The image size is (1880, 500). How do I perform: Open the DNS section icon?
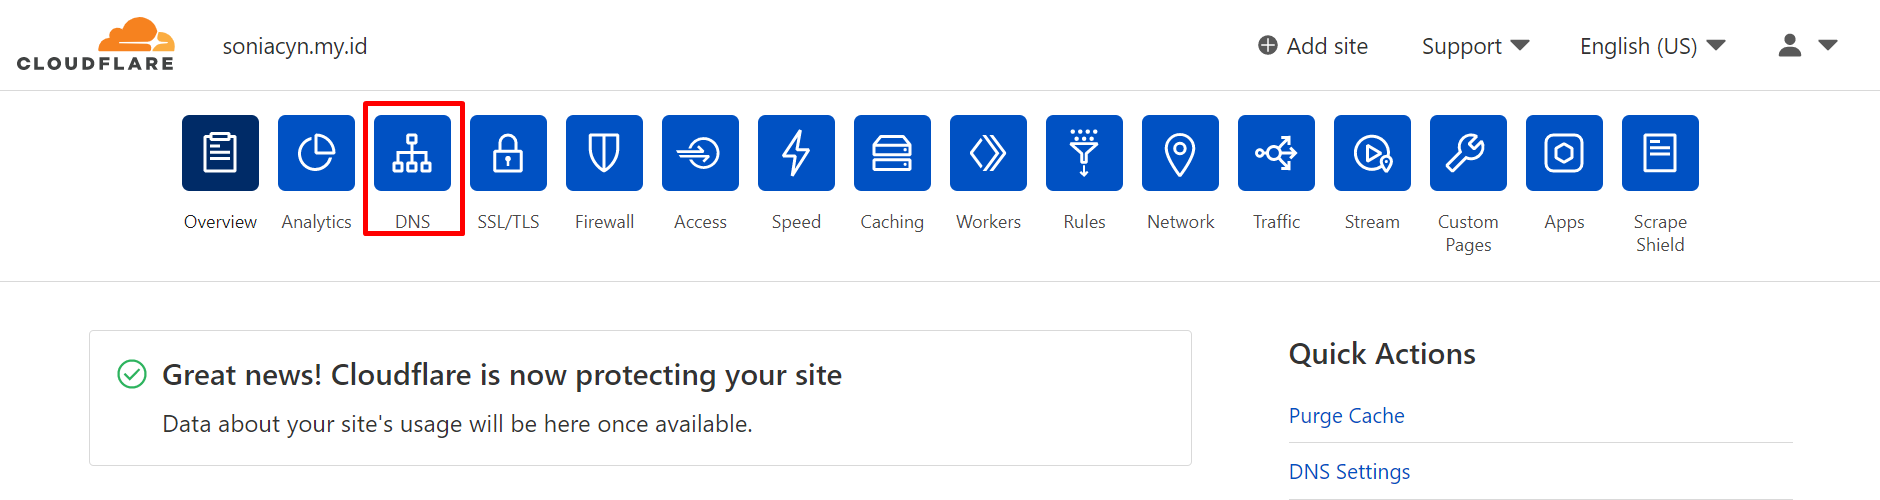[412, 153]
